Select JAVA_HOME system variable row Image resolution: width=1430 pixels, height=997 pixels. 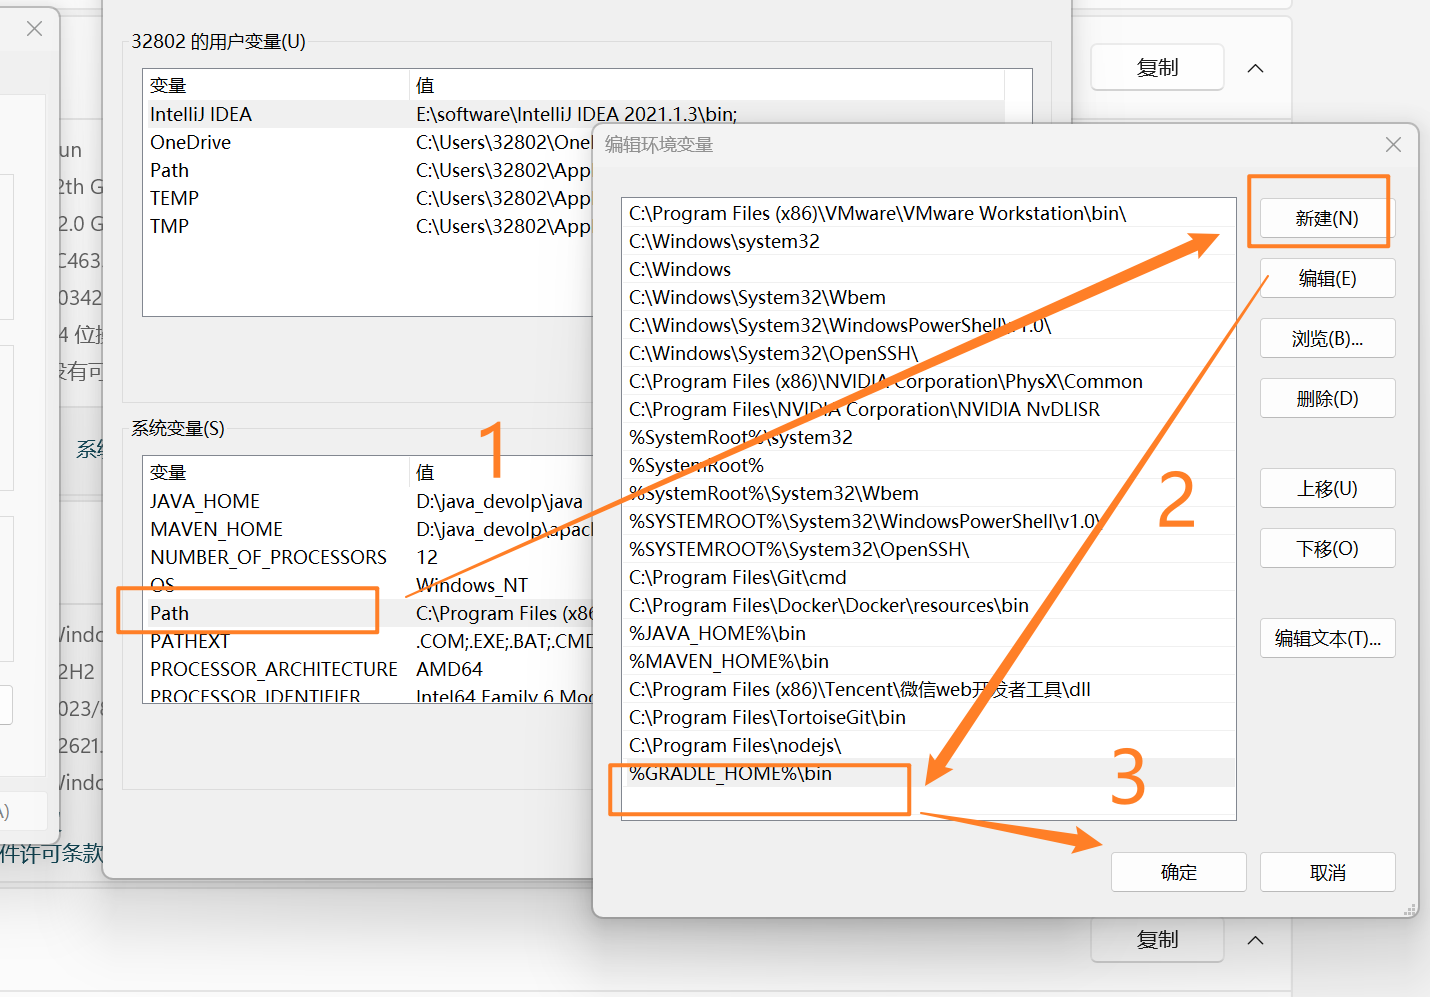pyautogui.click(x=205, y=501)
